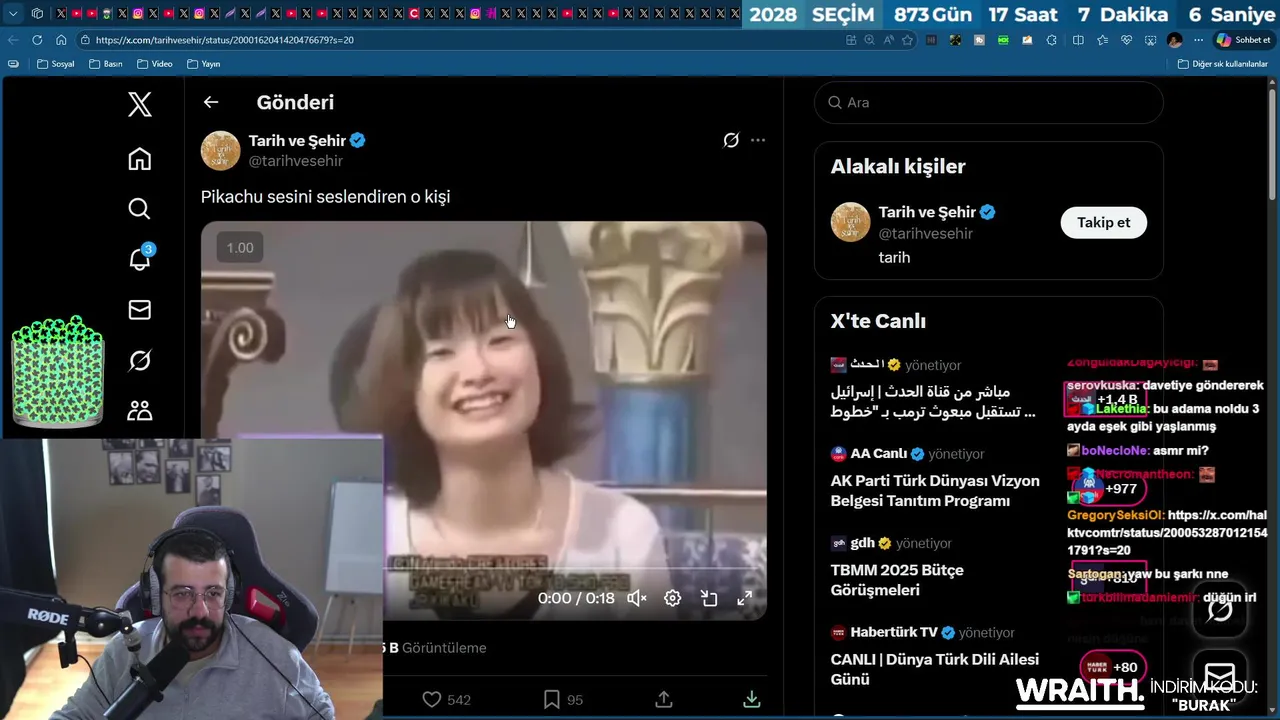Unmute the video with the speaker icon
Viewport: 1280px width, 720px height.
[636, 598]
